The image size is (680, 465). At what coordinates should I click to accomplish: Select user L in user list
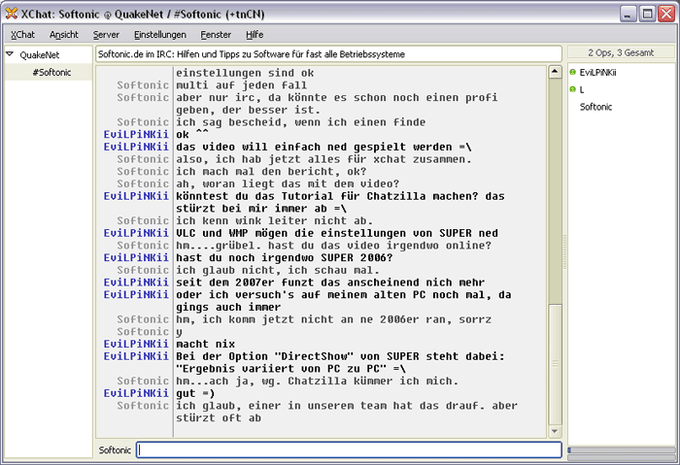[582, 90]
